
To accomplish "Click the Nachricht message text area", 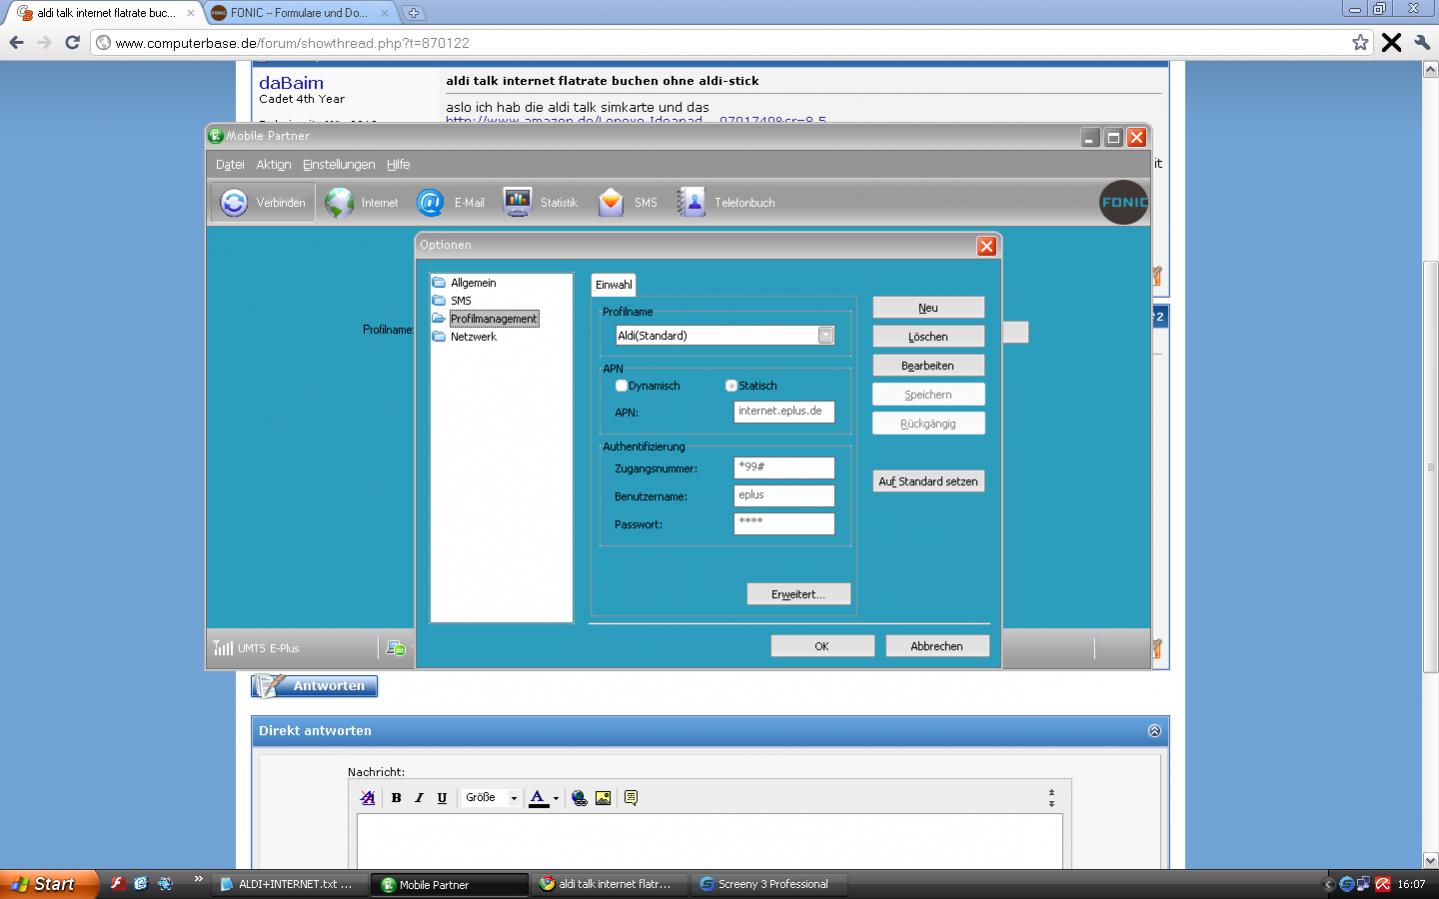I will coord(710,841).
